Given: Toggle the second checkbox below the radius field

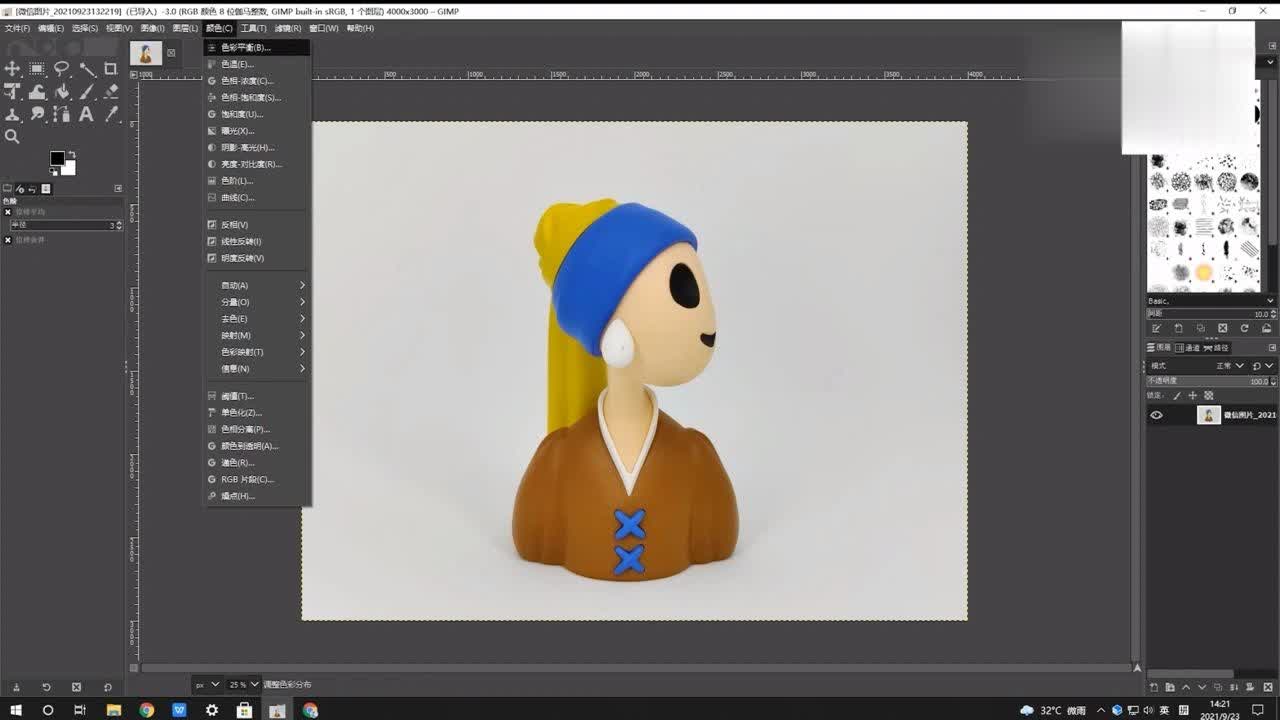Looking at the screenshot, I should [8, 240].
